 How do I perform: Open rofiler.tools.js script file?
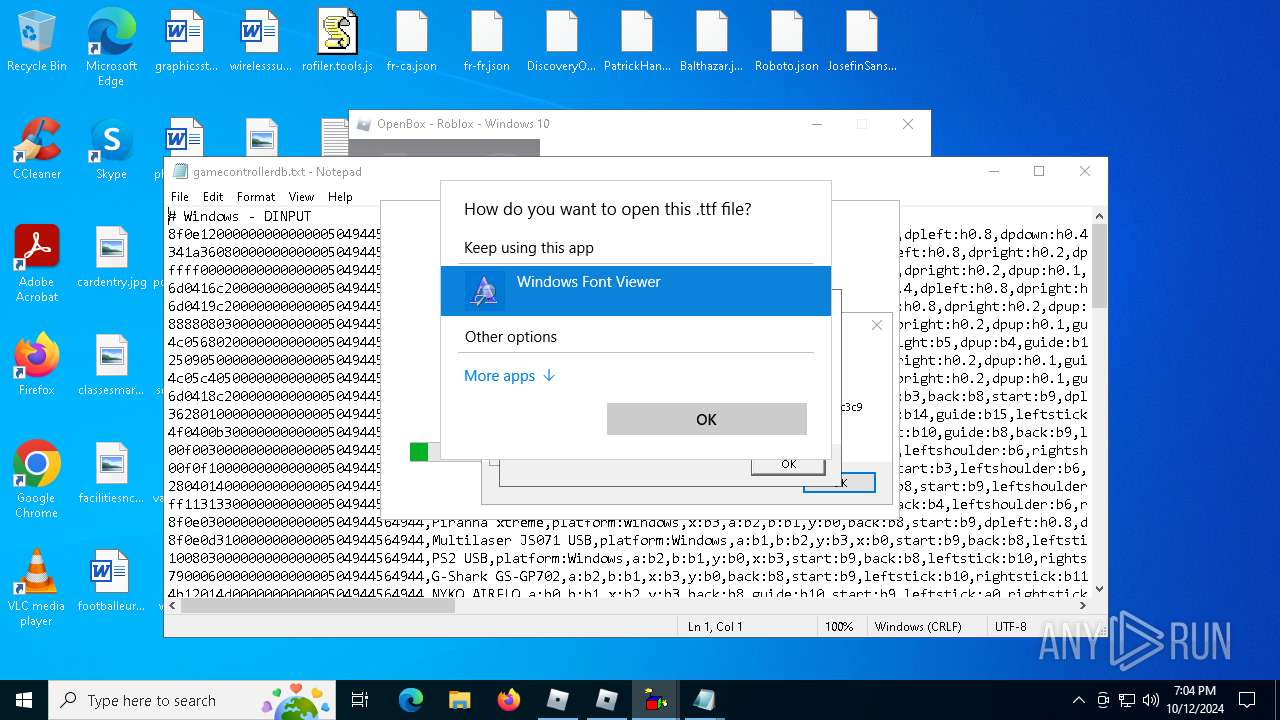[337, 41]
